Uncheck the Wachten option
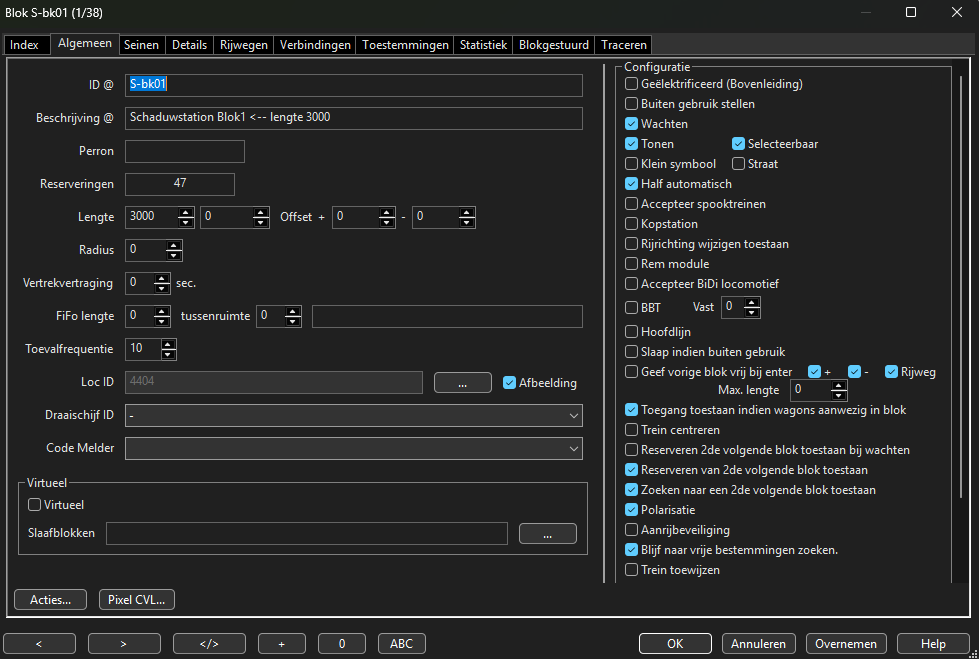The image size is (979, 659). 631,124
